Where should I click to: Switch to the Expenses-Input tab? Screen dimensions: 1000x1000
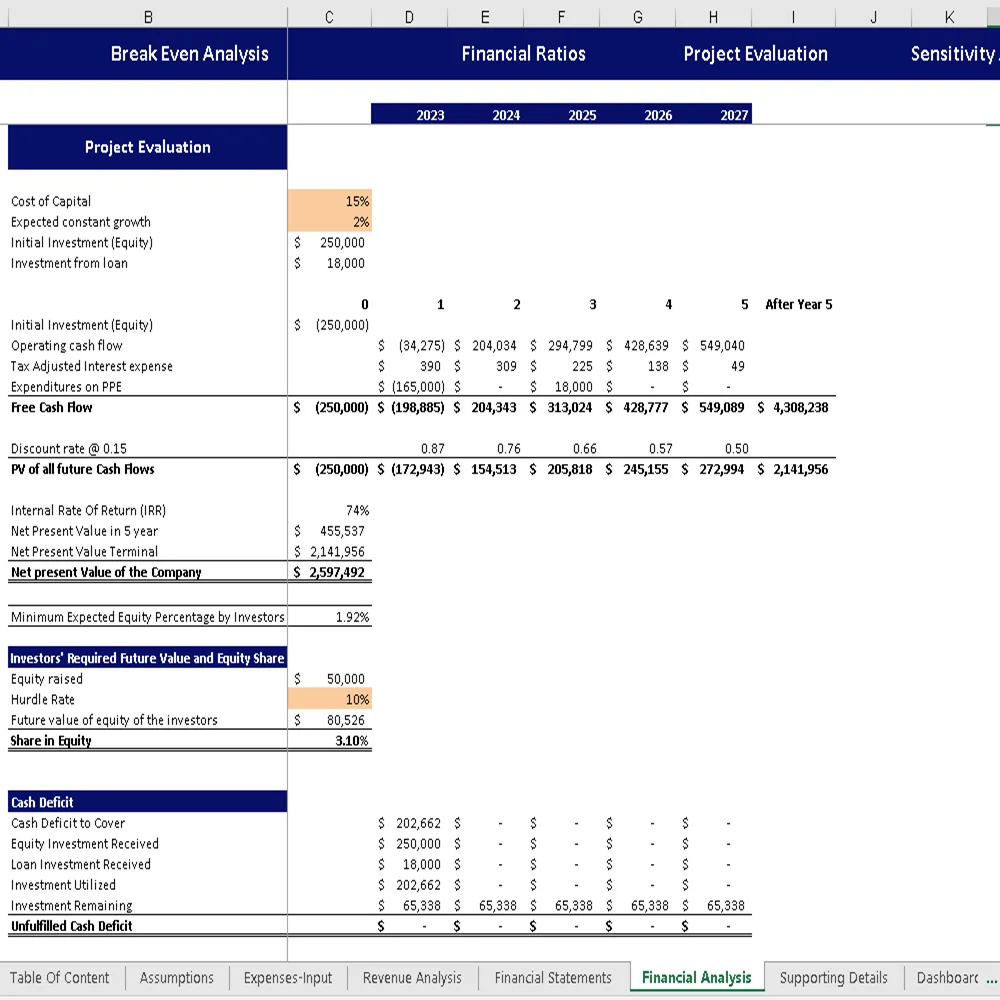point(287,978)
